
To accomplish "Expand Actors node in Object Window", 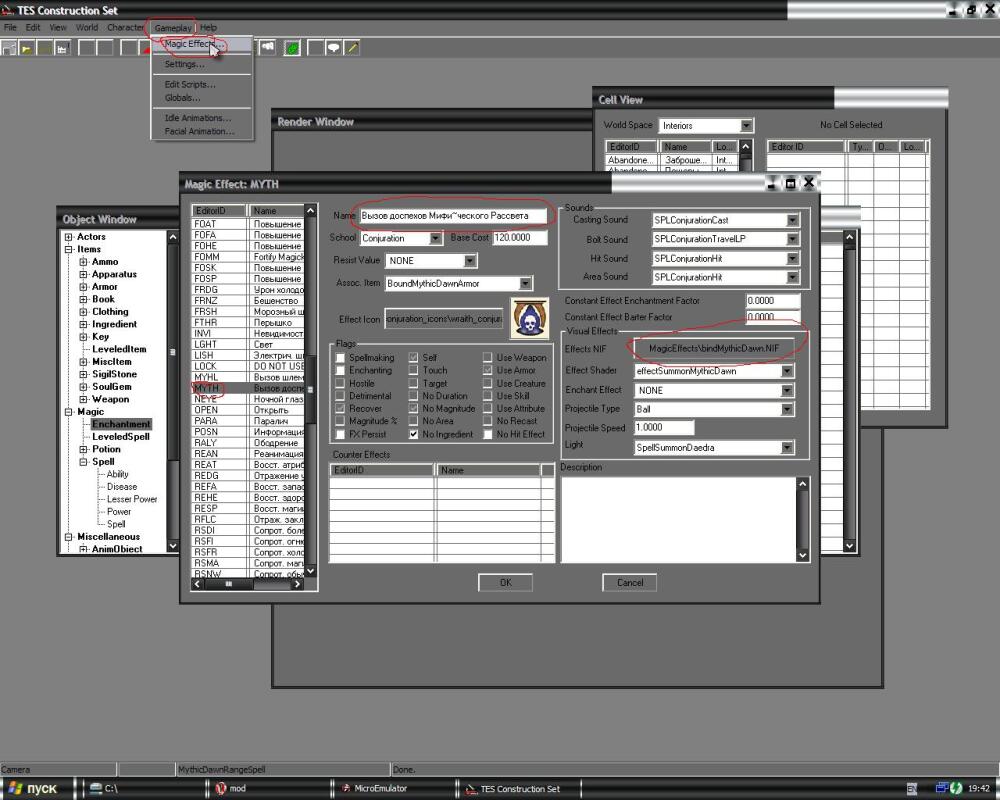I will (69, 237).
